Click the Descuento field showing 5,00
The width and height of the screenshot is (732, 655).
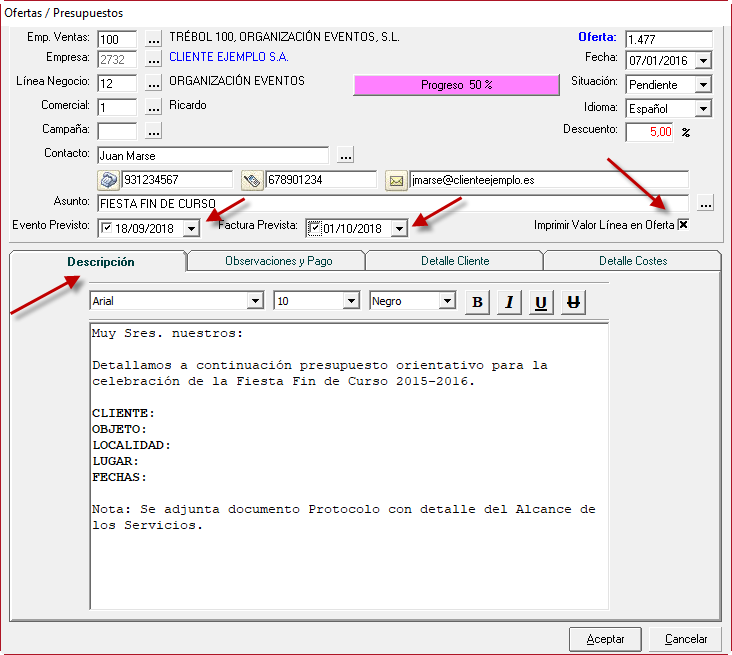tap(650, 132)
